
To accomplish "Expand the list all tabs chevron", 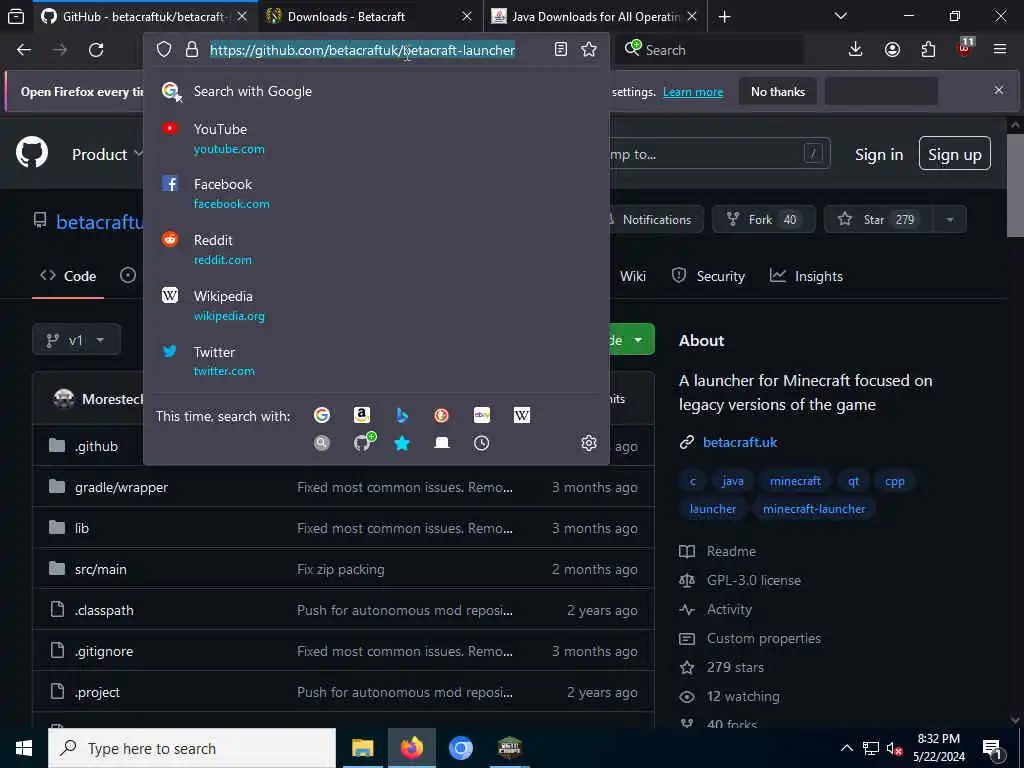I will (x=841, y=17).
